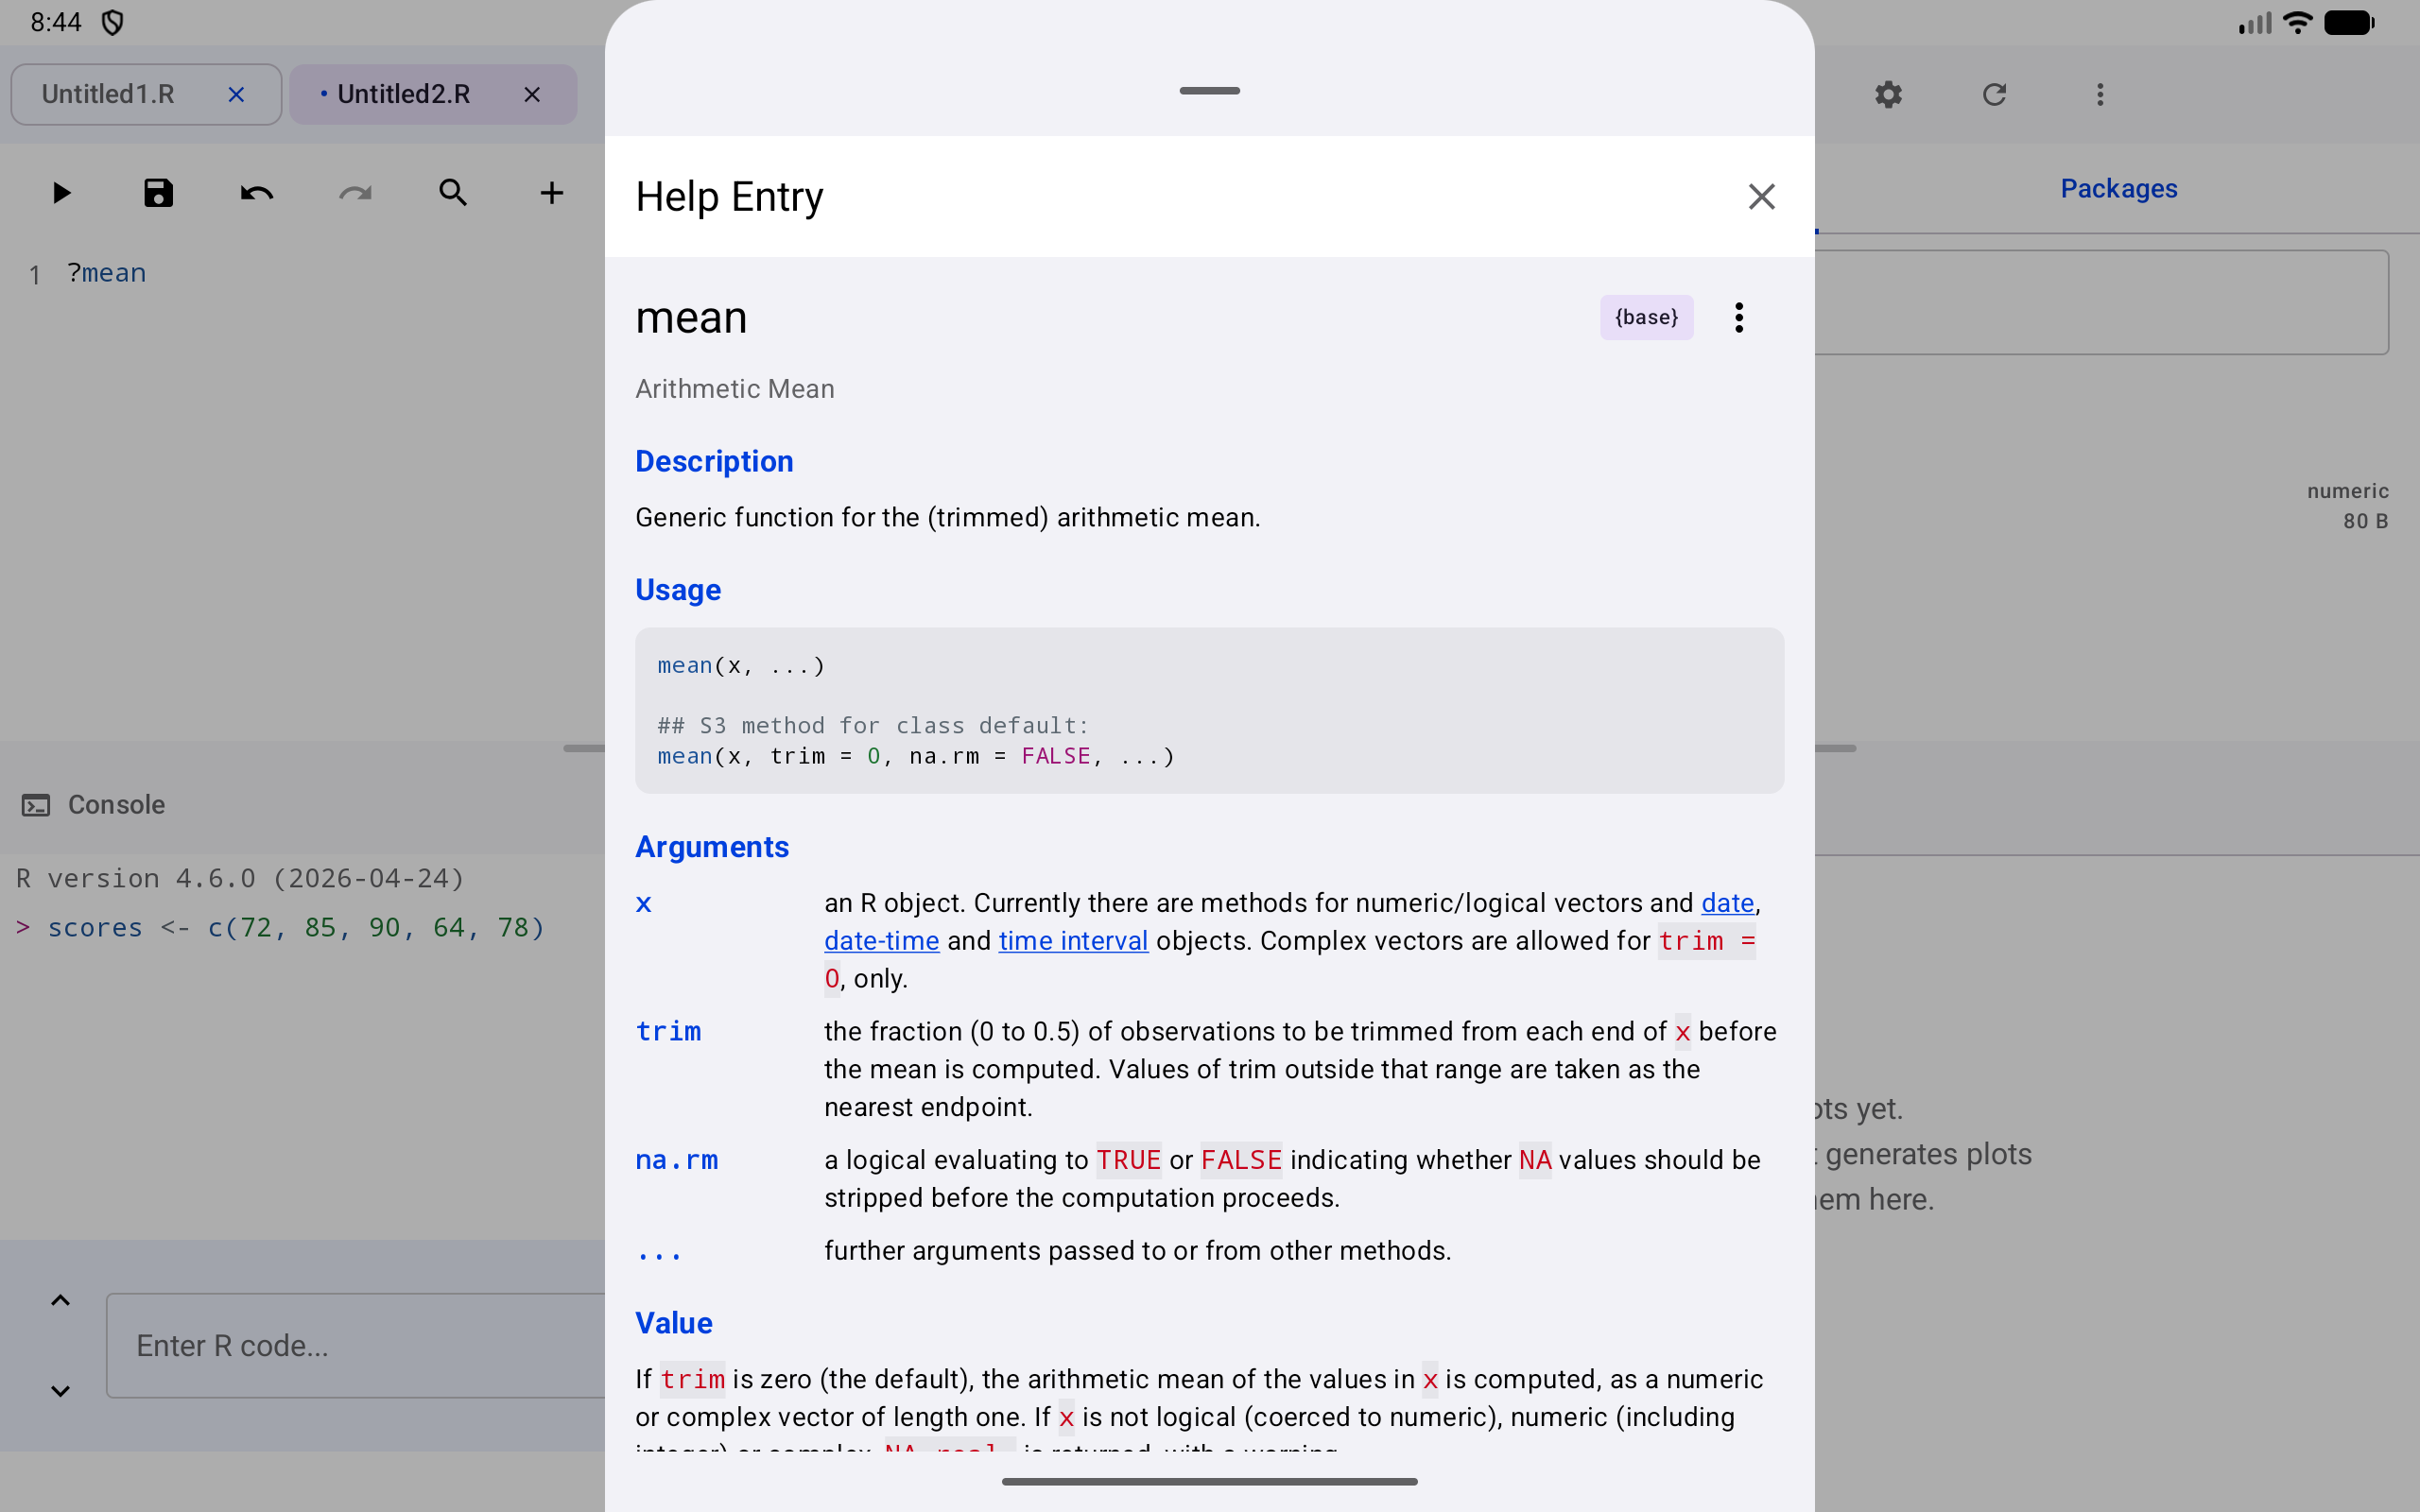Viewport: 2420px width, 1512px height.
Task: Click the {base} package badge
Action: click(1646, 317)
